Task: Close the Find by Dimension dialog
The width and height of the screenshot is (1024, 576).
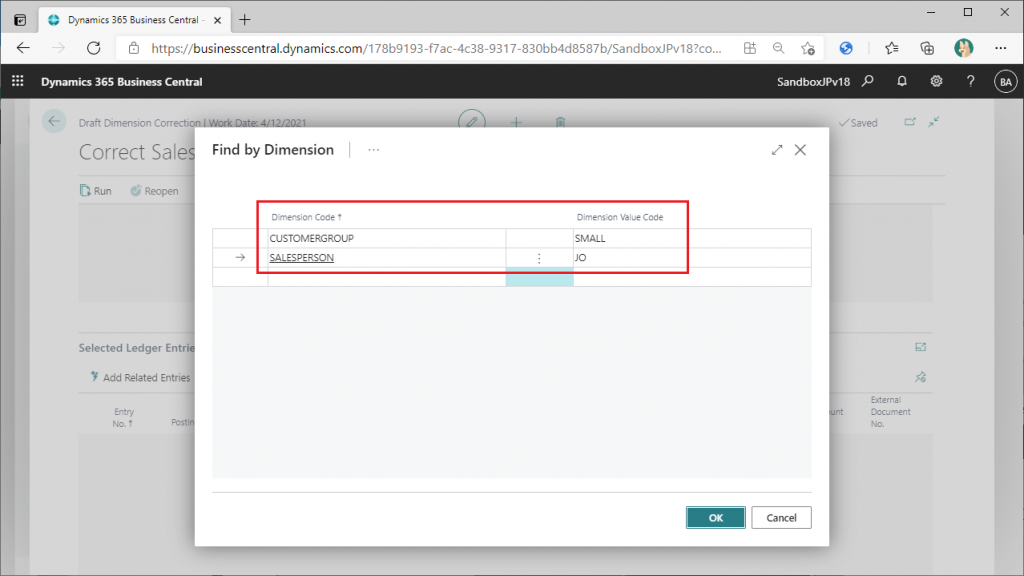Action: (x=800, y=150)
